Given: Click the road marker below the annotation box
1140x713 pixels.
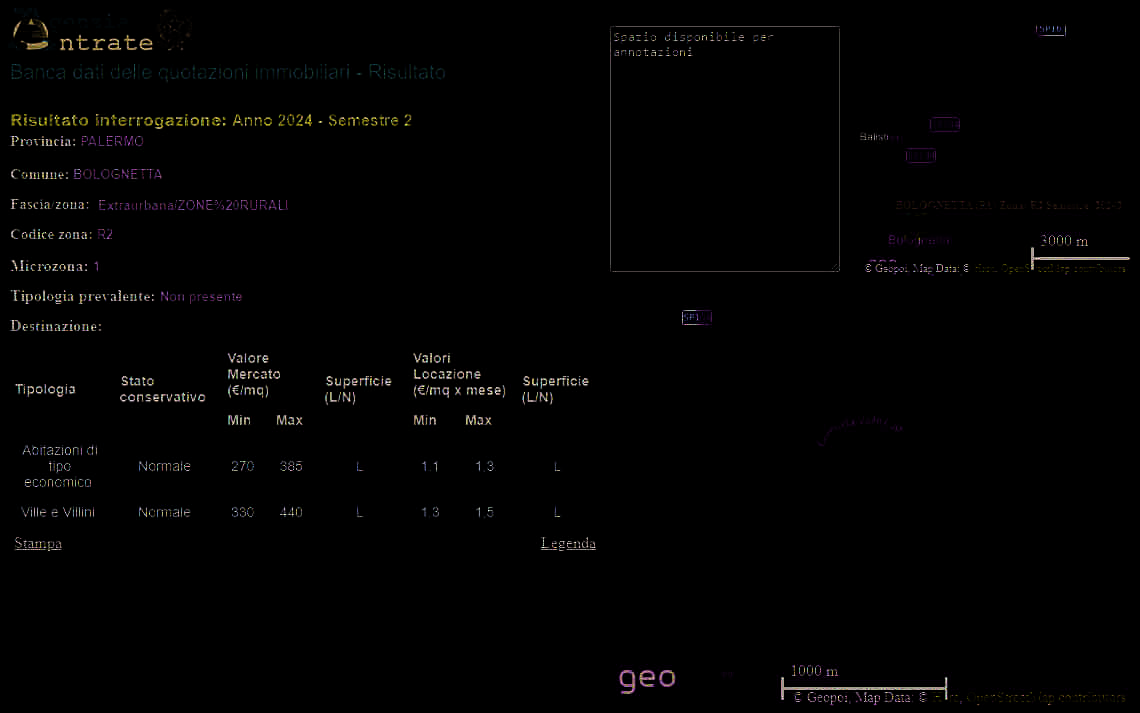Looking at the screenshot, I should [x=696, y=317].
